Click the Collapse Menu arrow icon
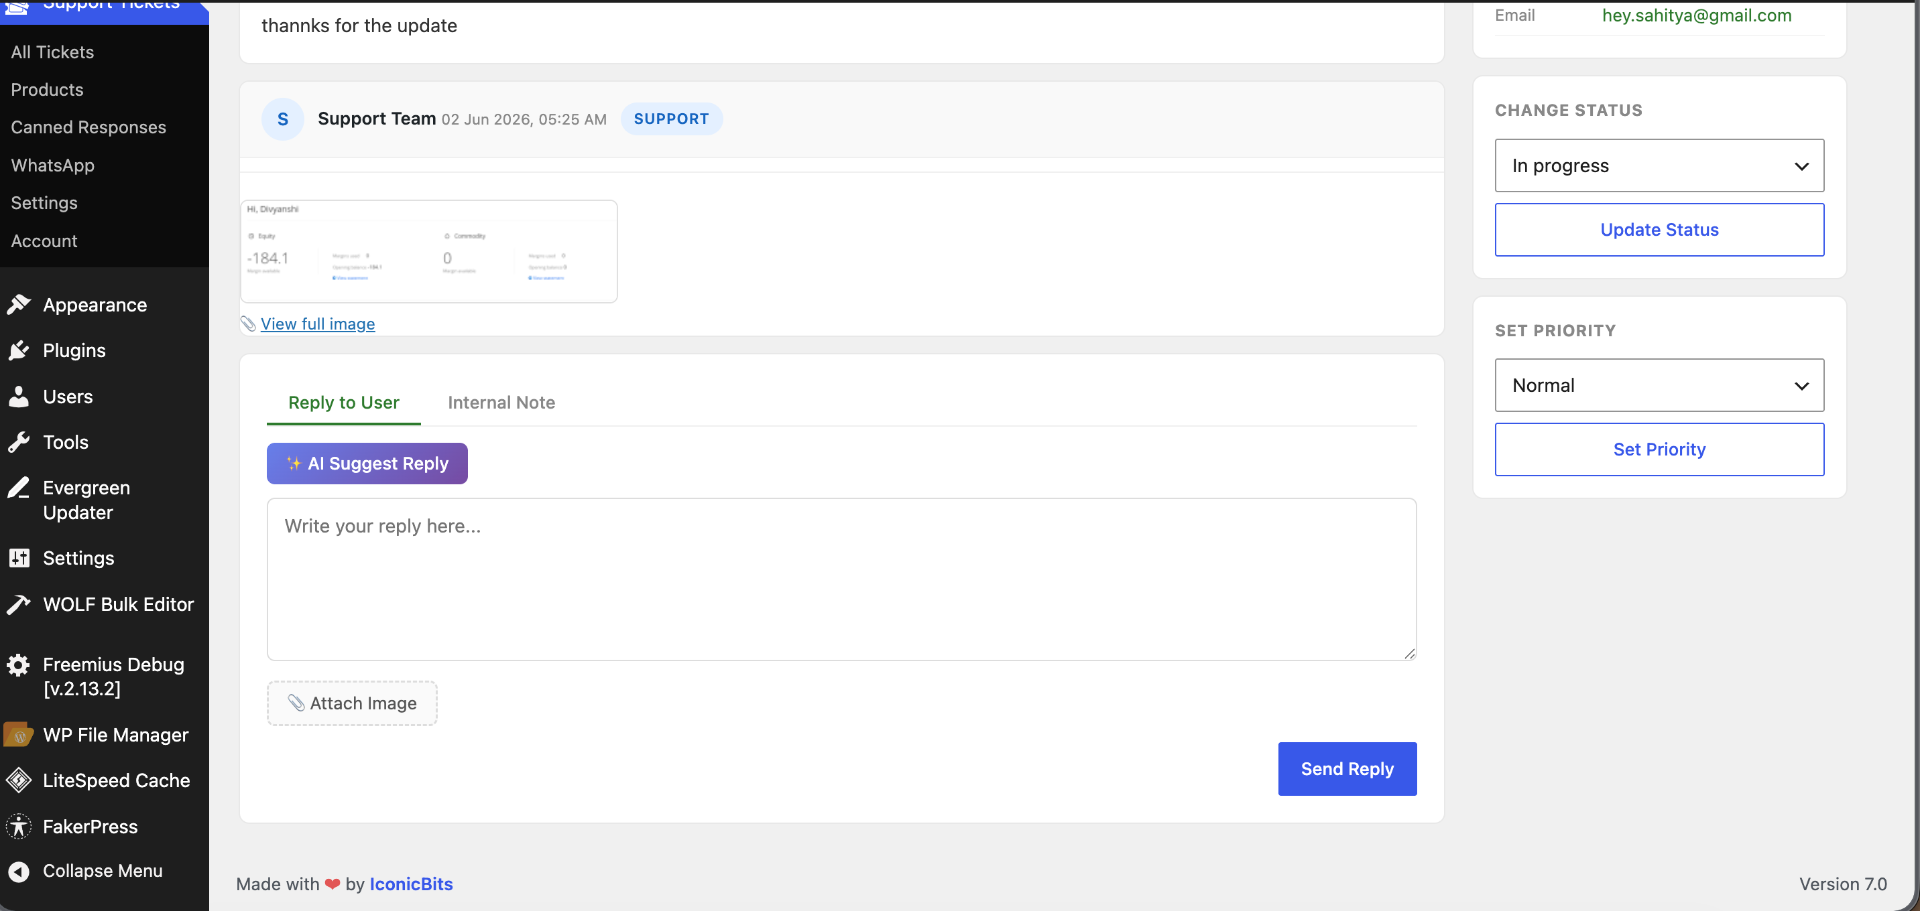 point(19,872)
